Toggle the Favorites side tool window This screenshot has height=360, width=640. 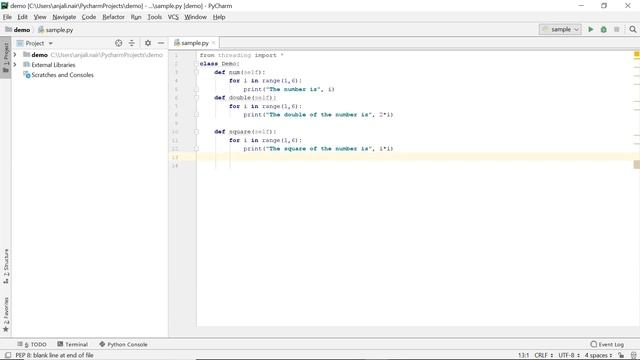[x=6, y=314]
